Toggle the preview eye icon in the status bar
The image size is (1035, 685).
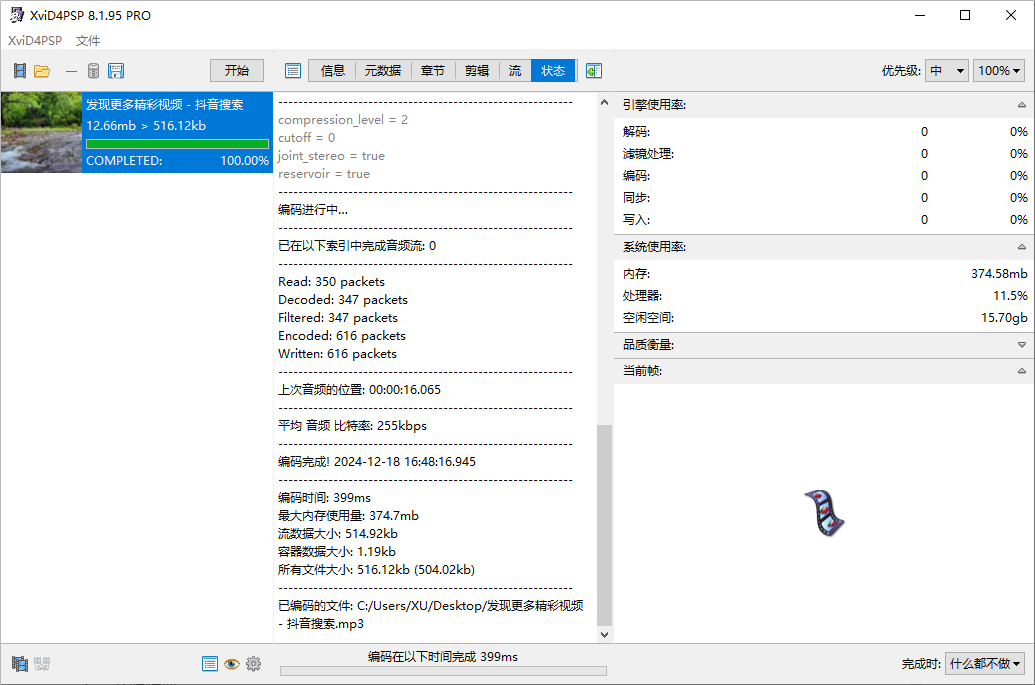pyautogui.click(x=231, y=663)
